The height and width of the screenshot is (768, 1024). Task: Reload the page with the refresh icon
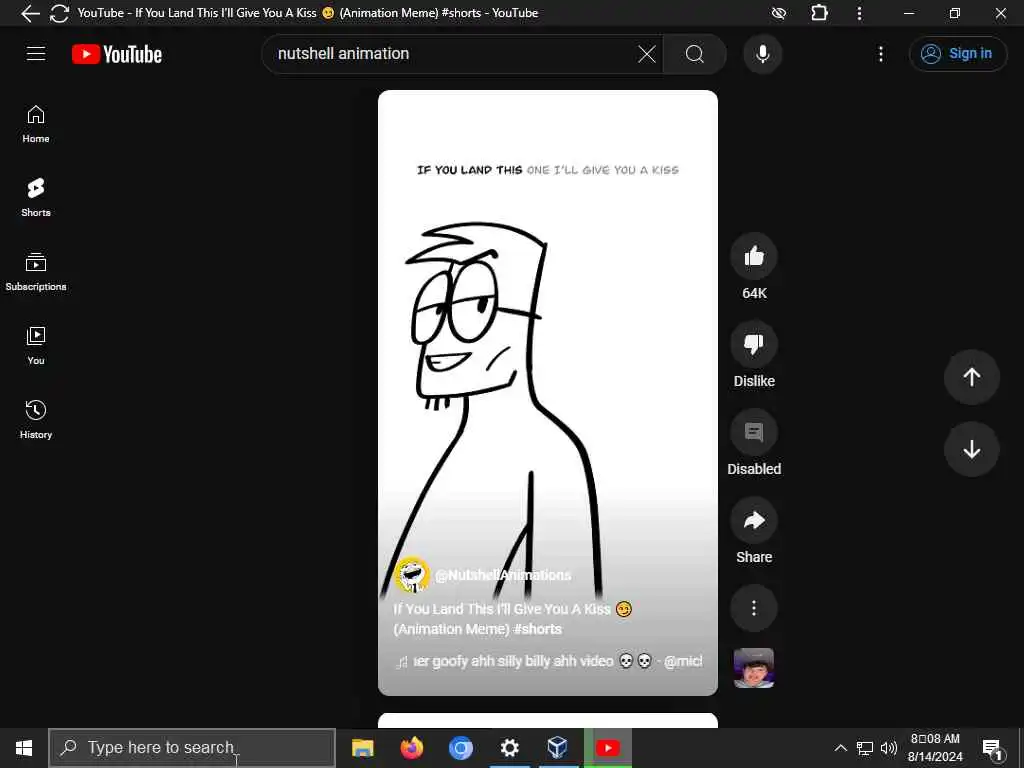[59, 13]
